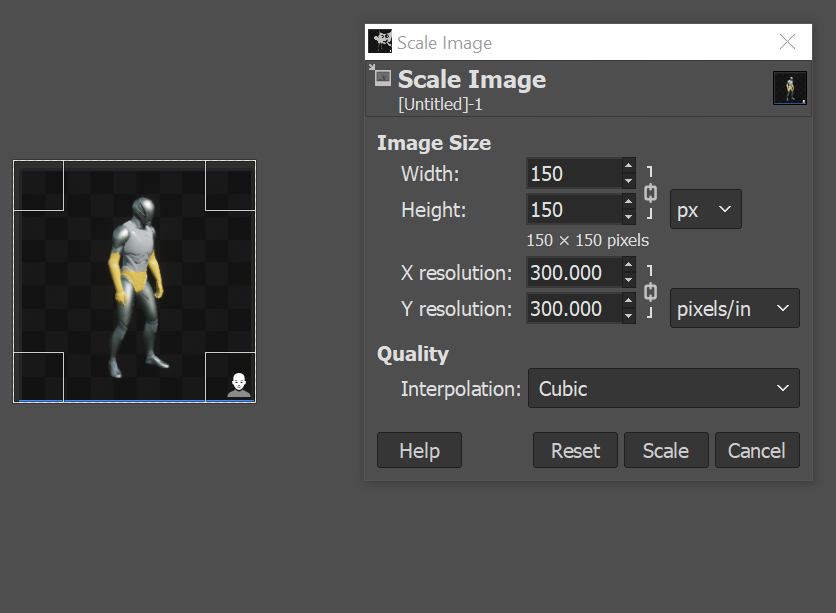Expand the Interpolation Cubic dropdown
Image resolution: width=836 pixels, height=613 pixels.
tap(663, 389)
